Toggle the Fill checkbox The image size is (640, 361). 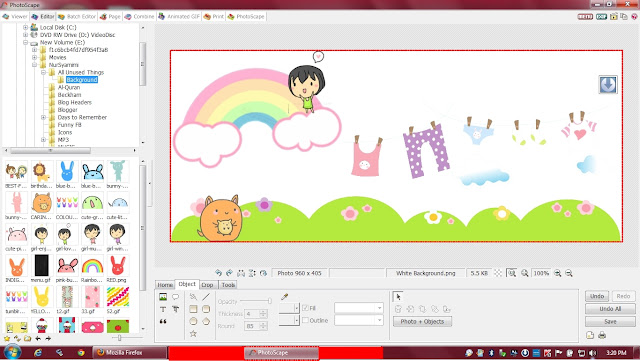pos(305,308)
